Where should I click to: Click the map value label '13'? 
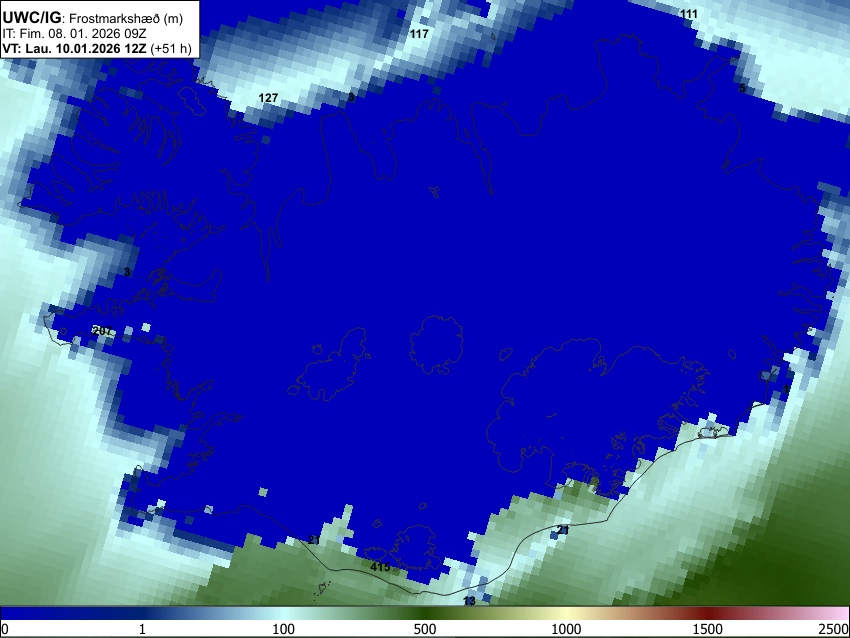[x=469, y=601]
